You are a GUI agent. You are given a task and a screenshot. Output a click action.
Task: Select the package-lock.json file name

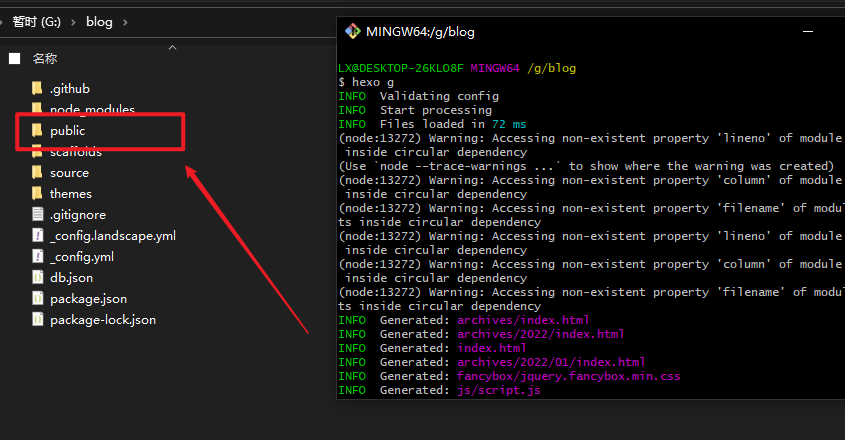[103, 320]
